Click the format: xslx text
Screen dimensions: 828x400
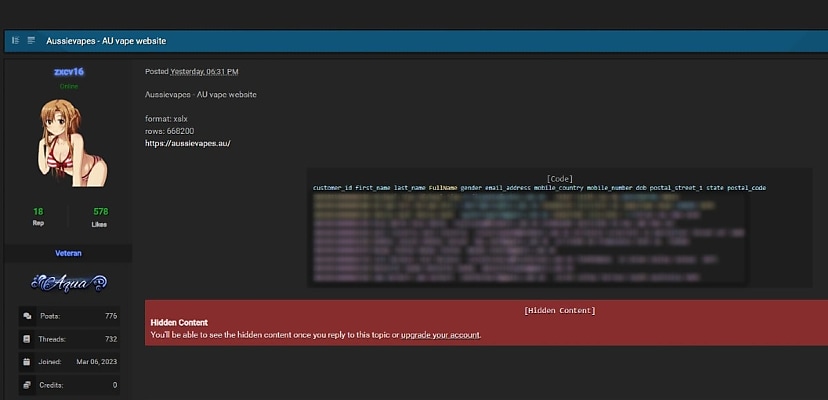[x=166, y=119]
